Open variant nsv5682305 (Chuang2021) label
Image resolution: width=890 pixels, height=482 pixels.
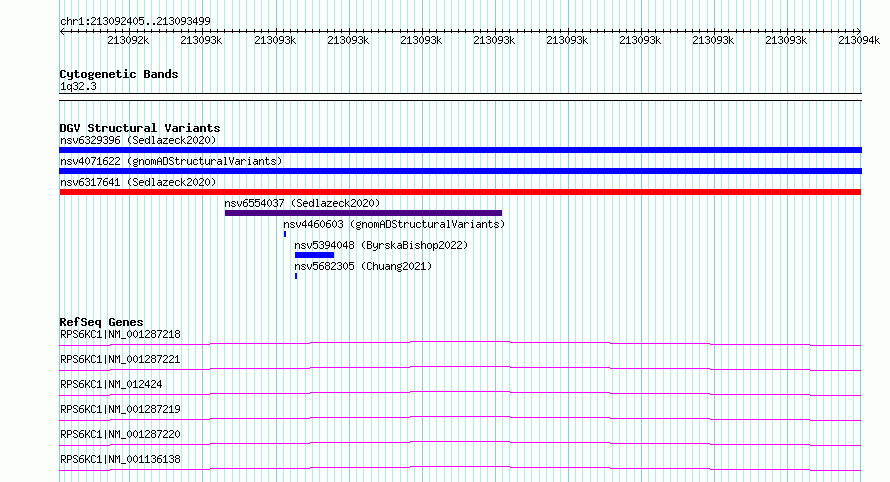(363, 266)
